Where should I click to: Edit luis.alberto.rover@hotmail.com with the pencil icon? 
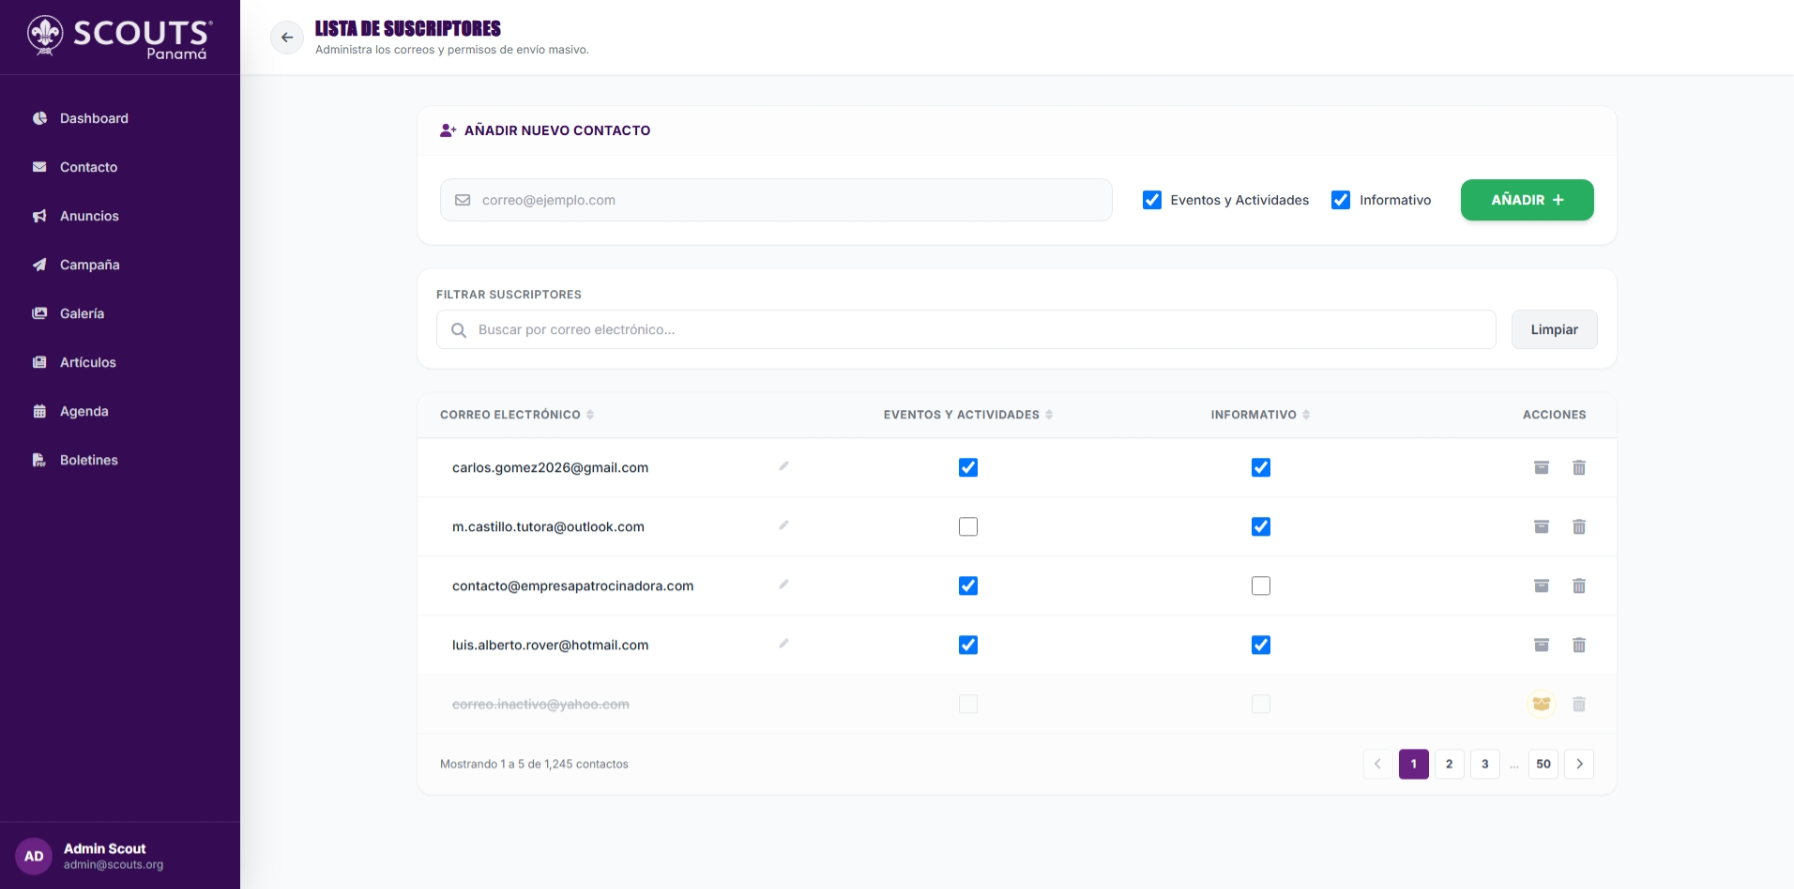pos(784,643)
